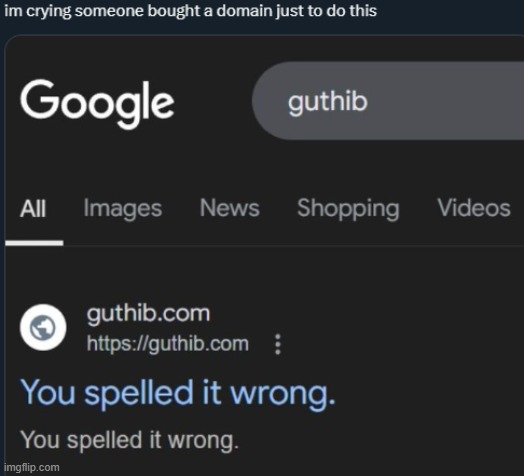Image resolution: width=524 pixels, height=476 pixels.
Task: Click the word guthib in the search field
Action: (328, 102)
